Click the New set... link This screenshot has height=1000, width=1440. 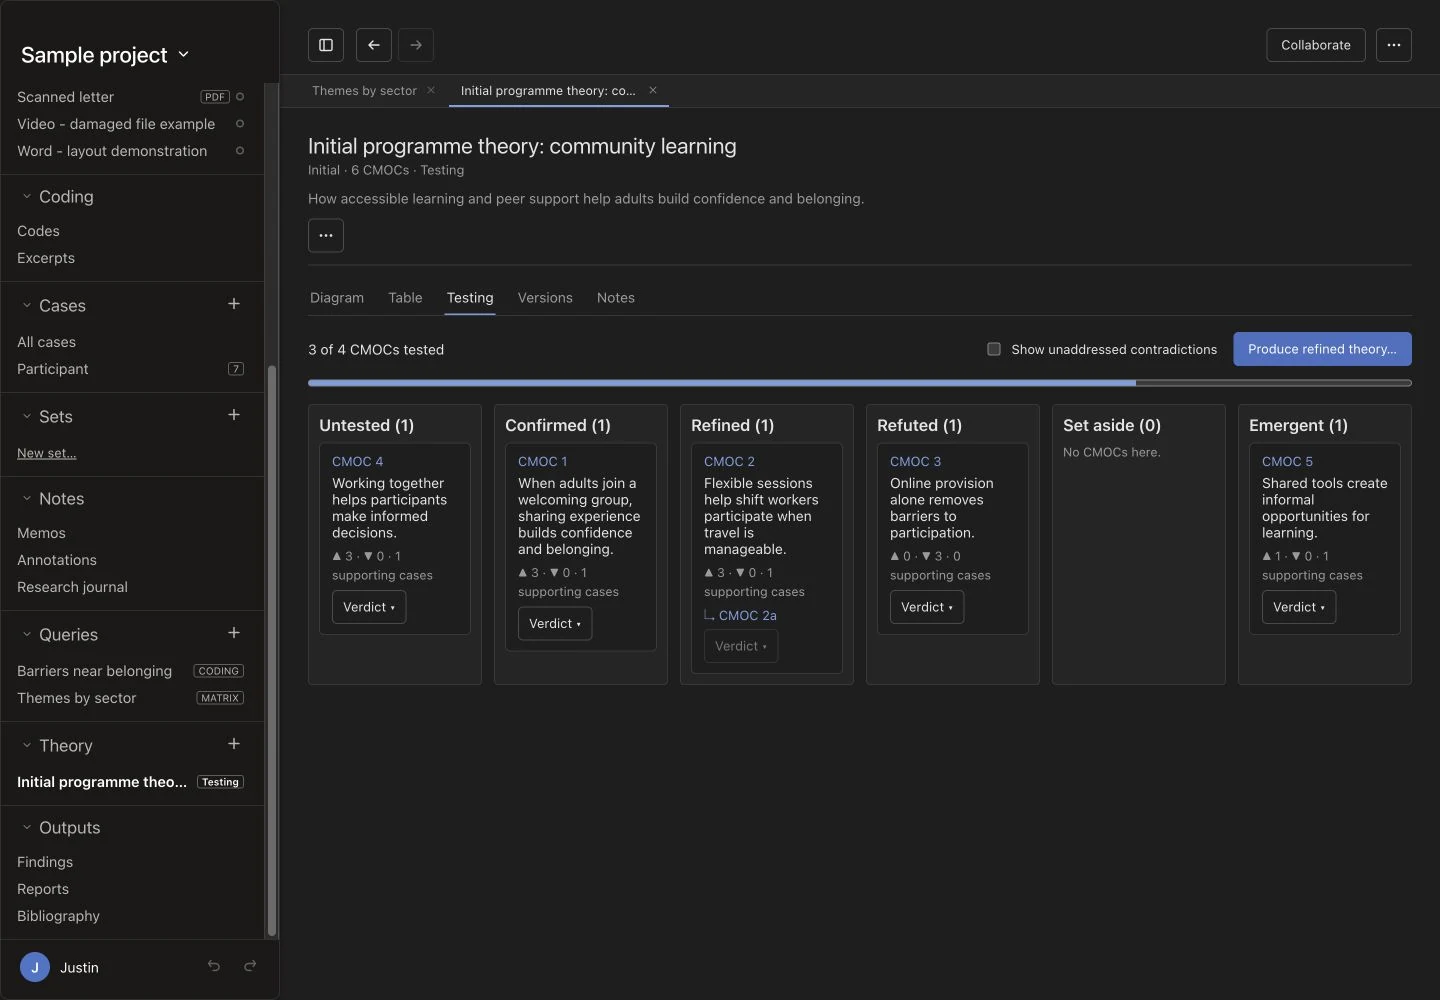(47, 453)
